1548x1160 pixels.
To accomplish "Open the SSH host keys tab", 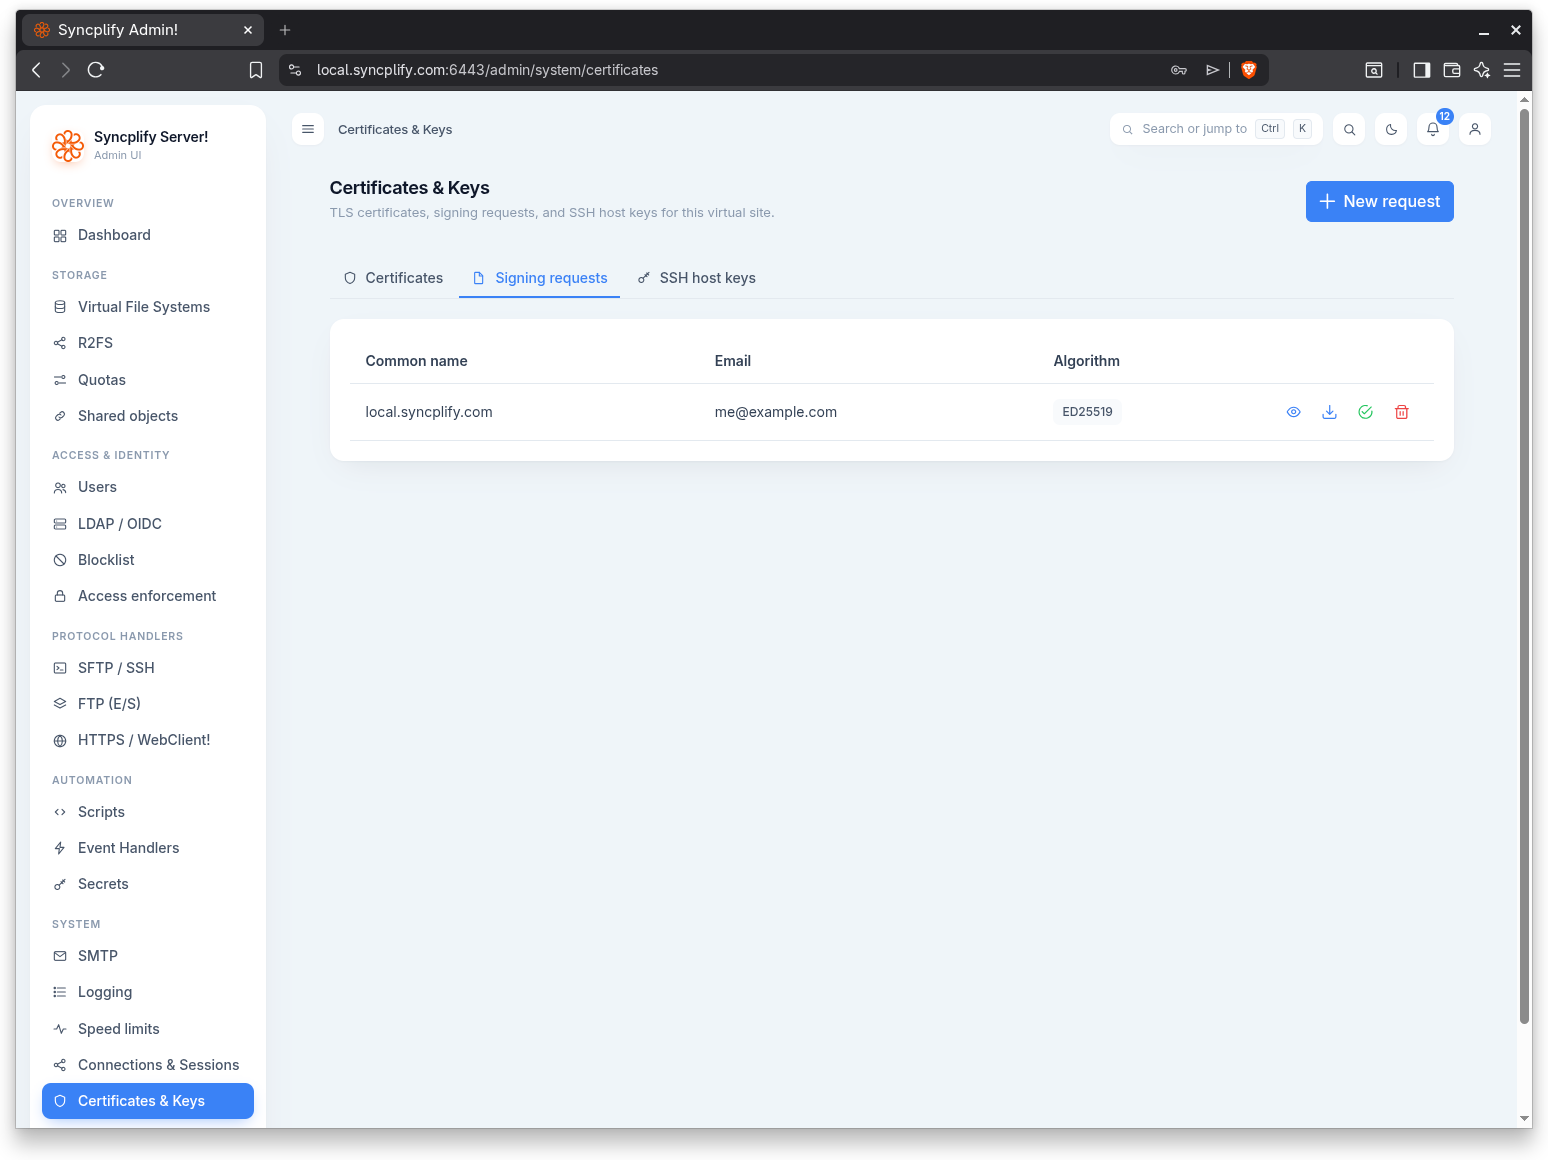I will tap(697, 278).
